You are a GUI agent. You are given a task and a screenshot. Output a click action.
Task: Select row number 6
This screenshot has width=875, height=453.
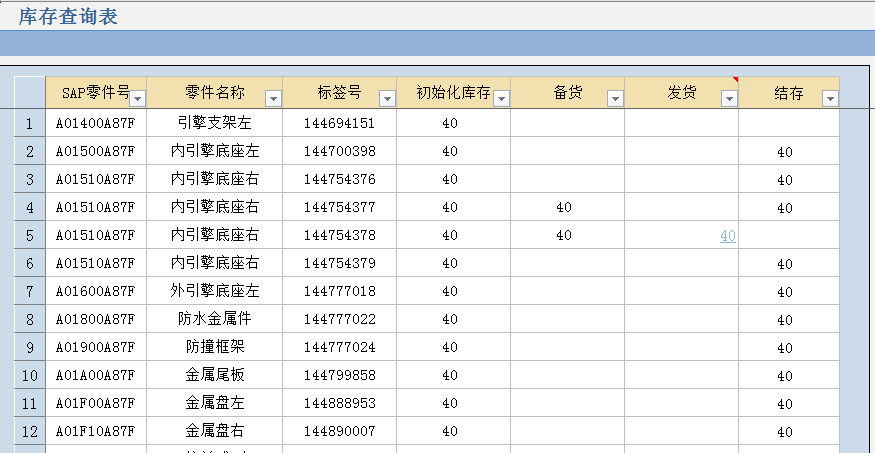[x=30, y=263]
